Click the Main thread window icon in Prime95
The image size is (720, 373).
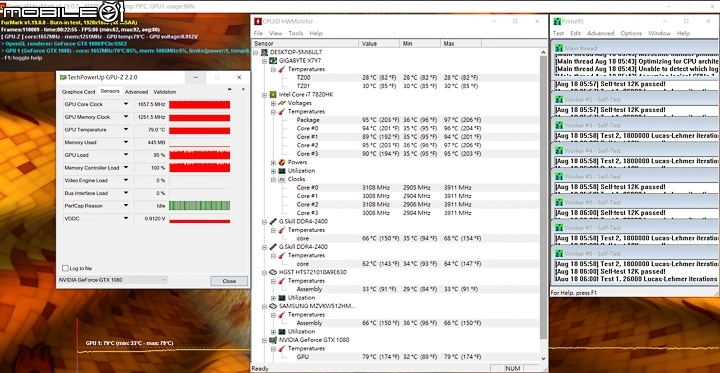click(x=559, y=48)
